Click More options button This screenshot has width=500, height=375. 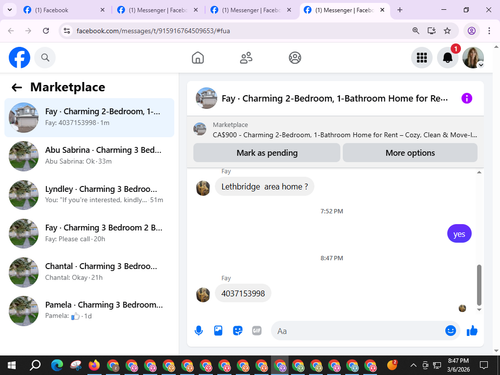(x=410, y=153)
